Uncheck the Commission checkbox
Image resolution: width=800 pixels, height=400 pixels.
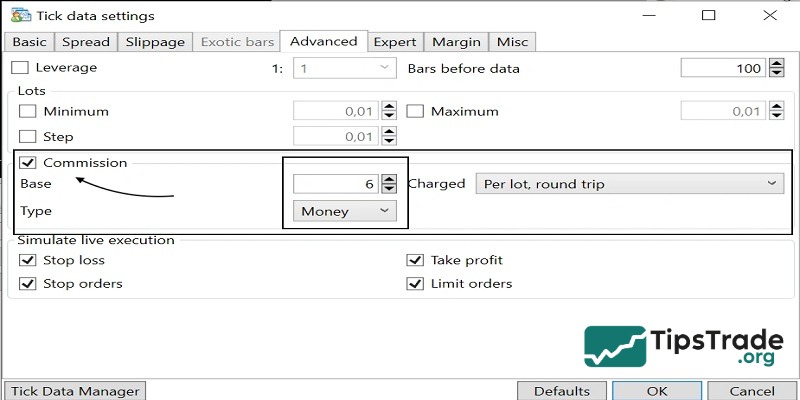pyautogui.click(x=28, y=162)
